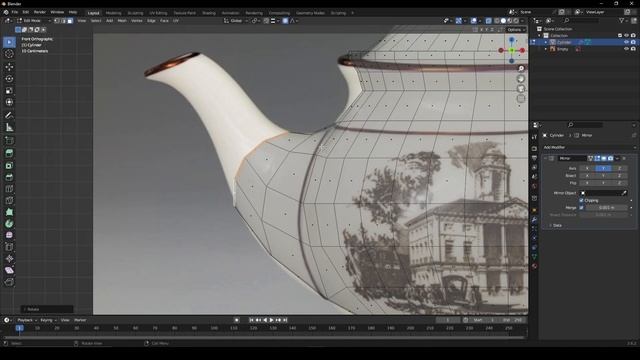
Task: Expand the Cylinder tree item
Action: 546,42
